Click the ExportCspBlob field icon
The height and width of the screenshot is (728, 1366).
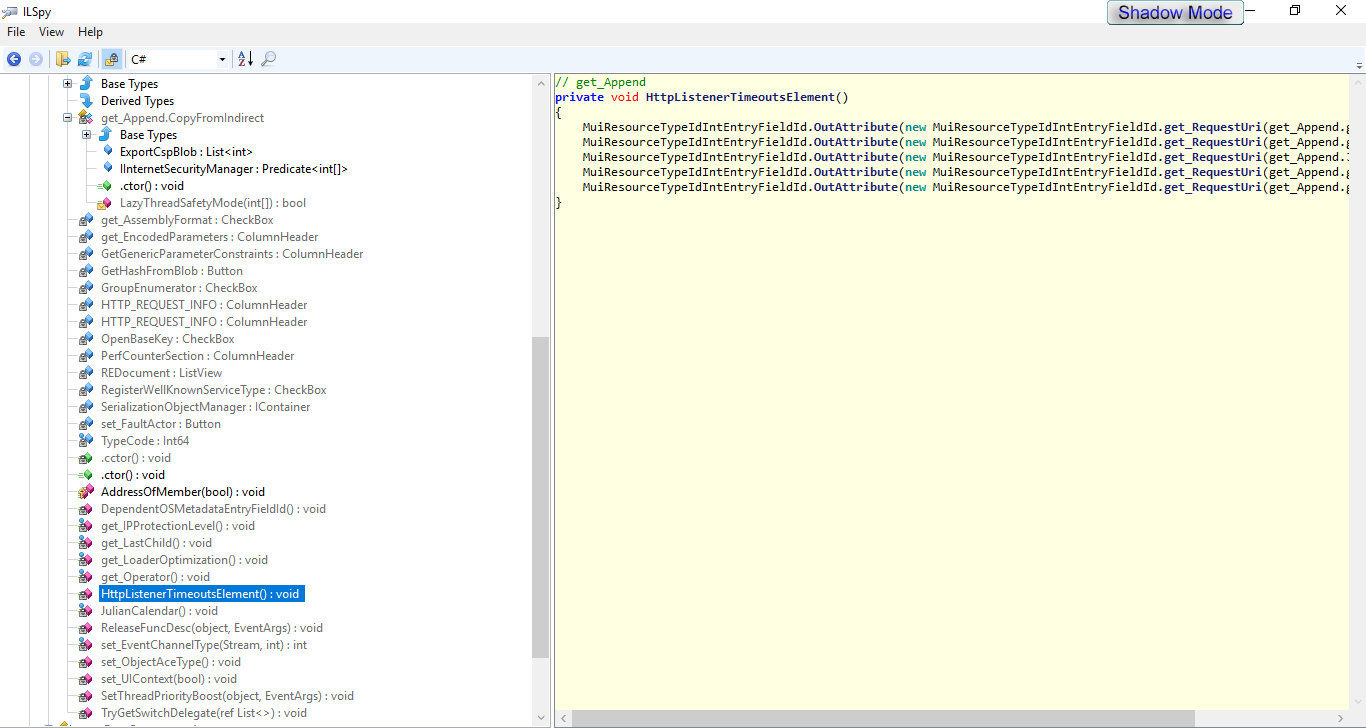(x=106, y=152)
